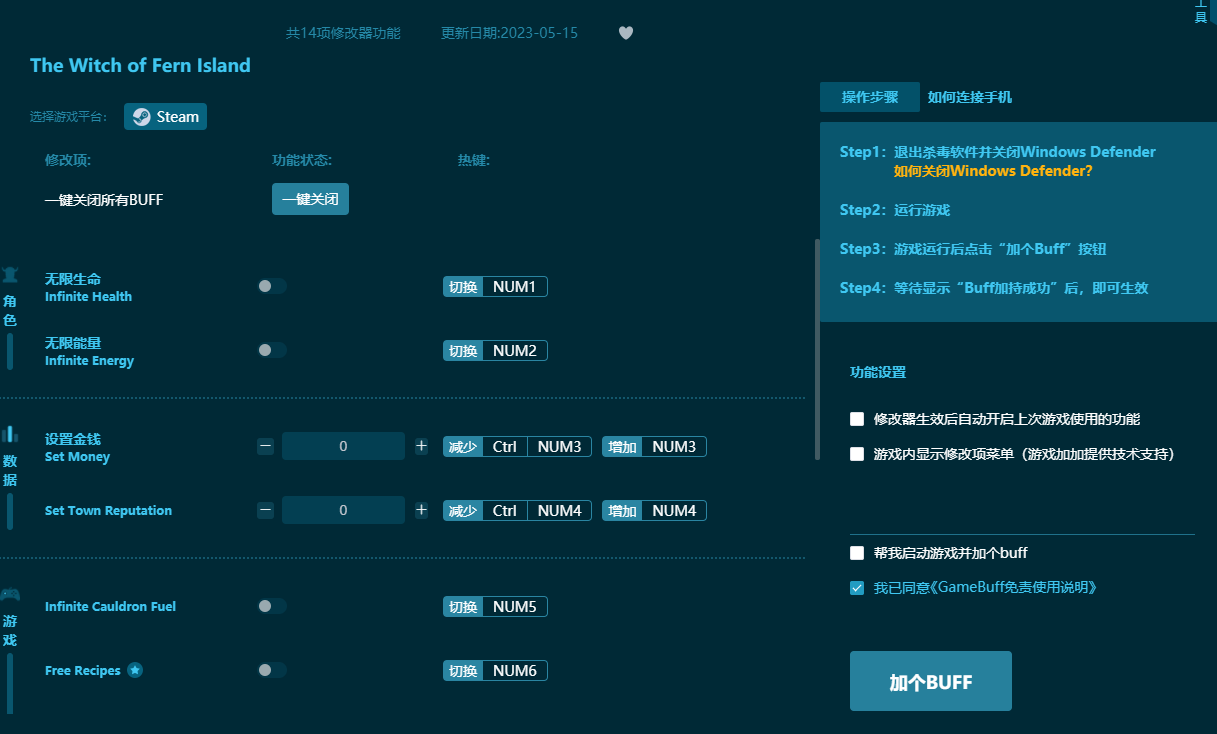This screenshot has width=1217, height=734.
Task: Click The Witch of Fern Island title
Action: point(140,66)
